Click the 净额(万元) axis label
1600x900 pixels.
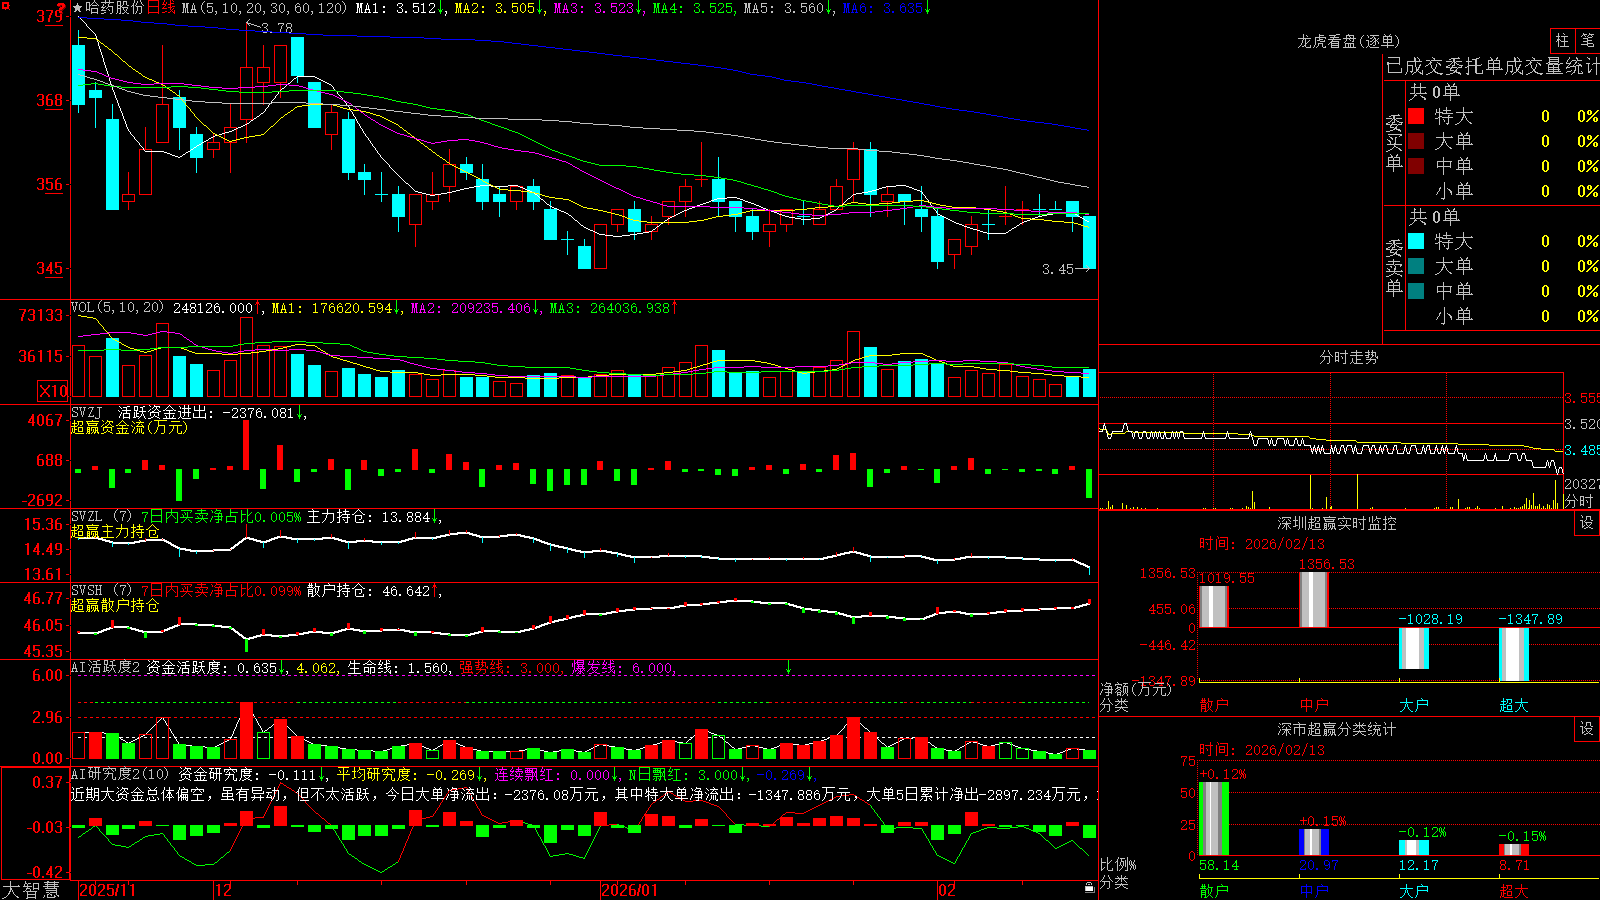[x=1135, y=689]
